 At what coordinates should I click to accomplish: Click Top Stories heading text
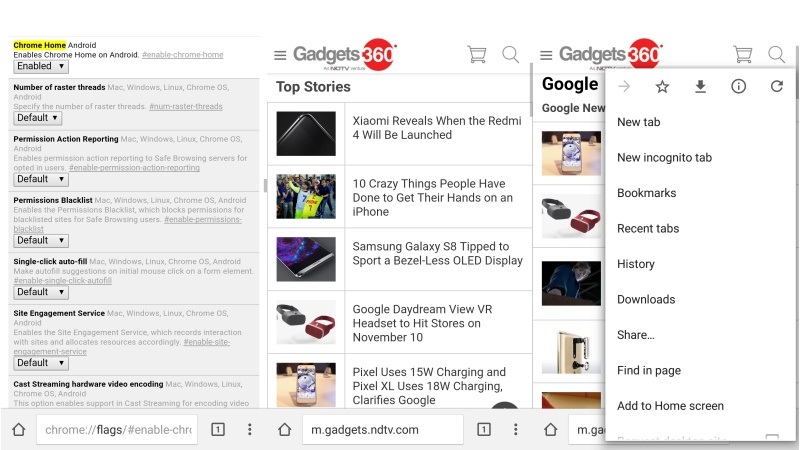click(x=313, y=87)
